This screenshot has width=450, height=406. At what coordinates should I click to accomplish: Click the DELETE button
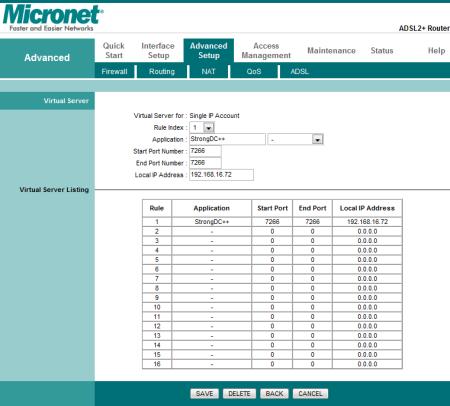pyautogui.click(x=239, y=394)
